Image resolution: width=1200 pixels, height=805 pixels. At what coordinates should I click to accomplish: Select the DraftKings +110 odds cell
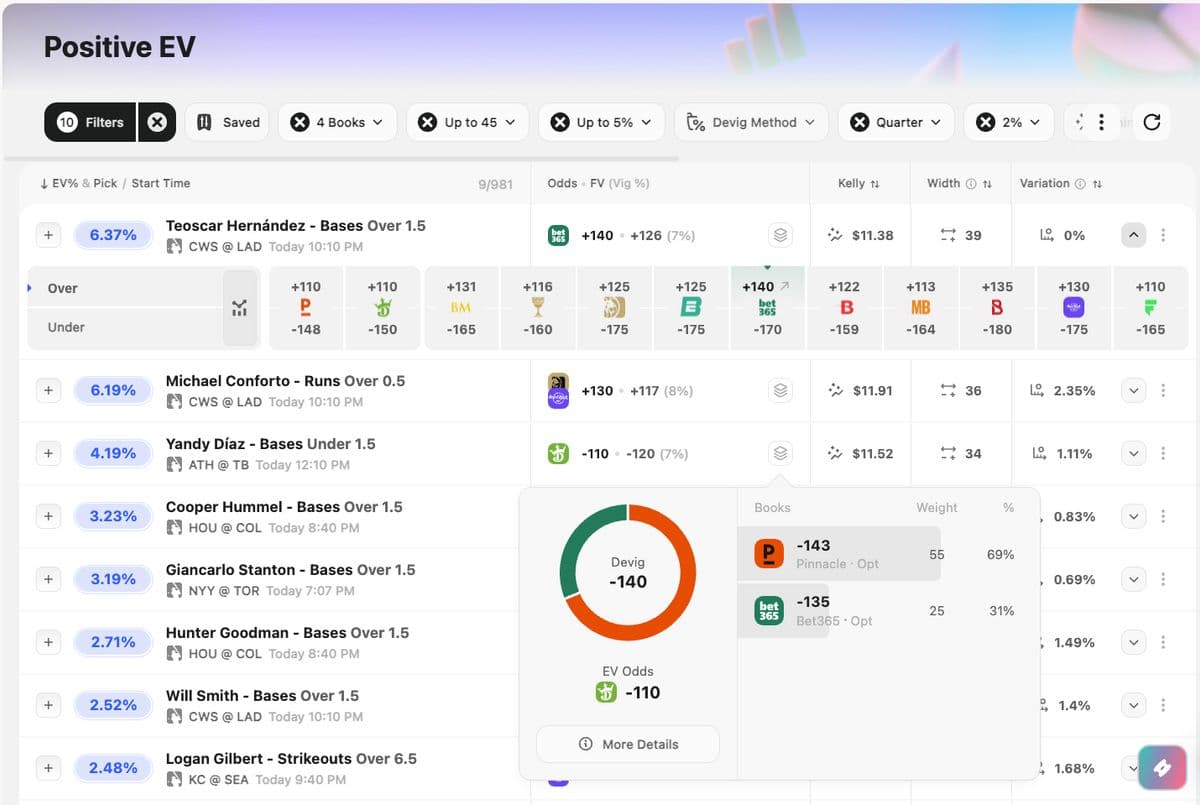pyautogui.click(x=382, y=308)
